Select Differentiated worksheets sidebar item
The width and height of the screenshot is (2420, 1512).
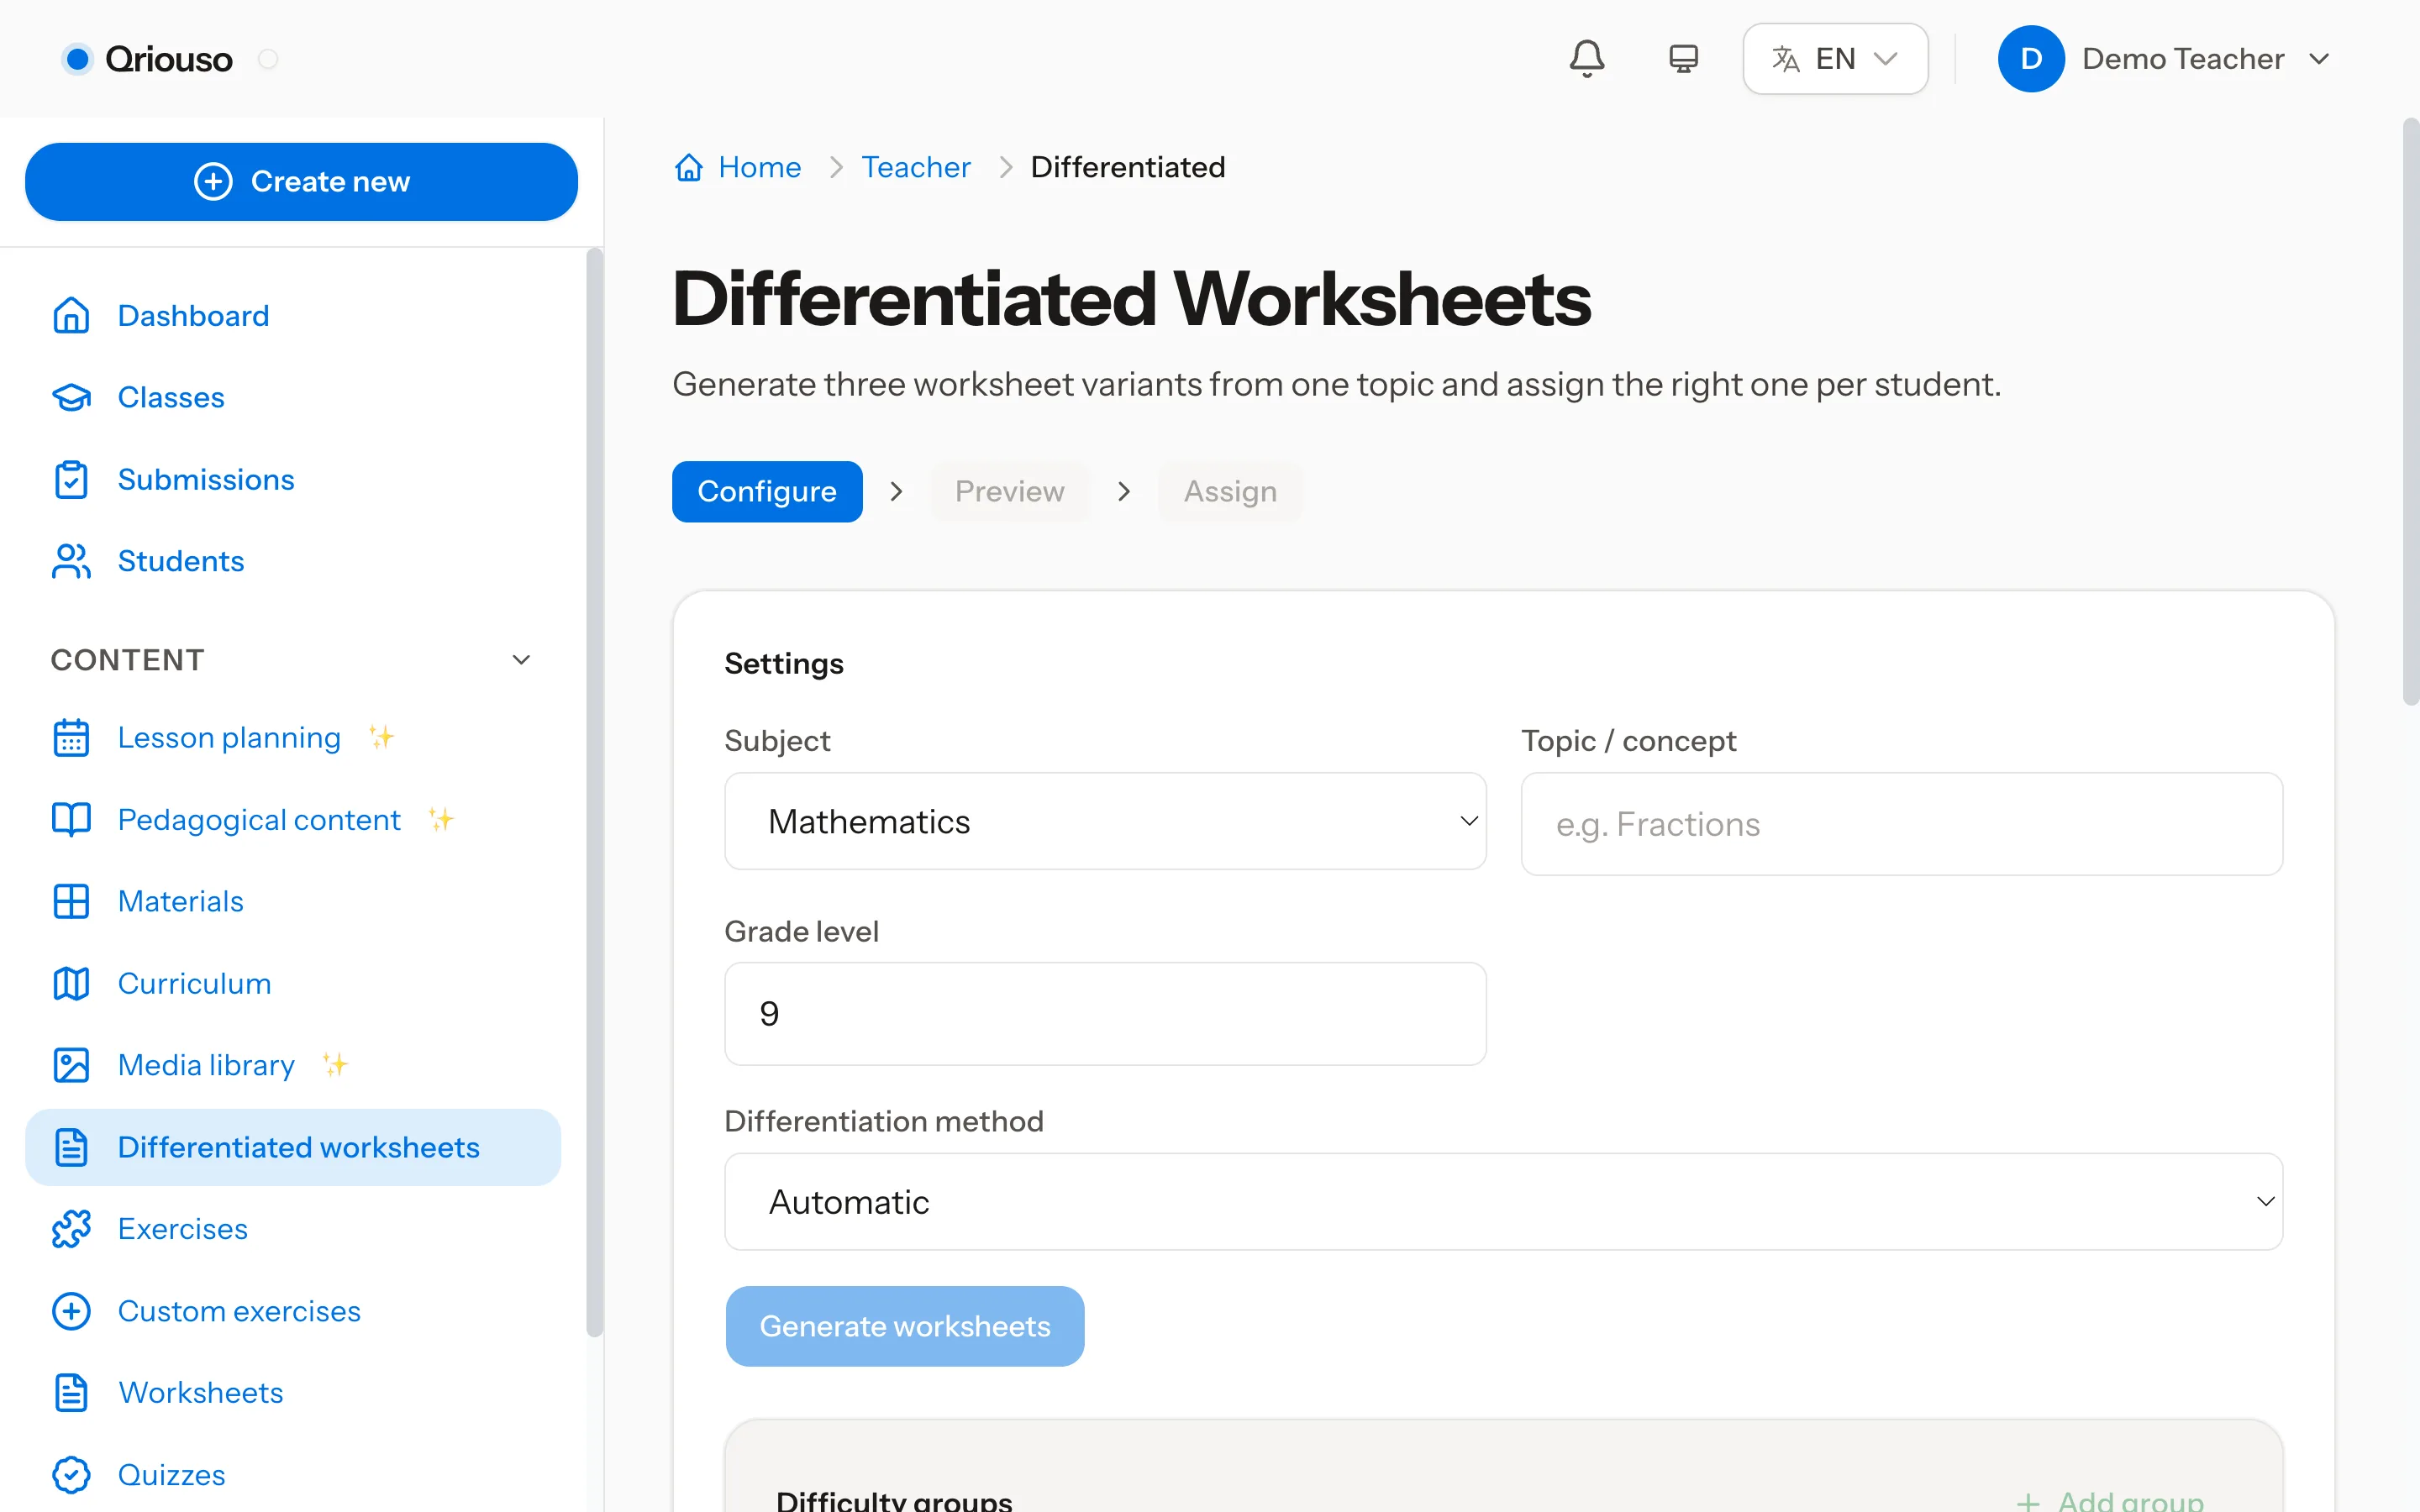coord(293,1147)
